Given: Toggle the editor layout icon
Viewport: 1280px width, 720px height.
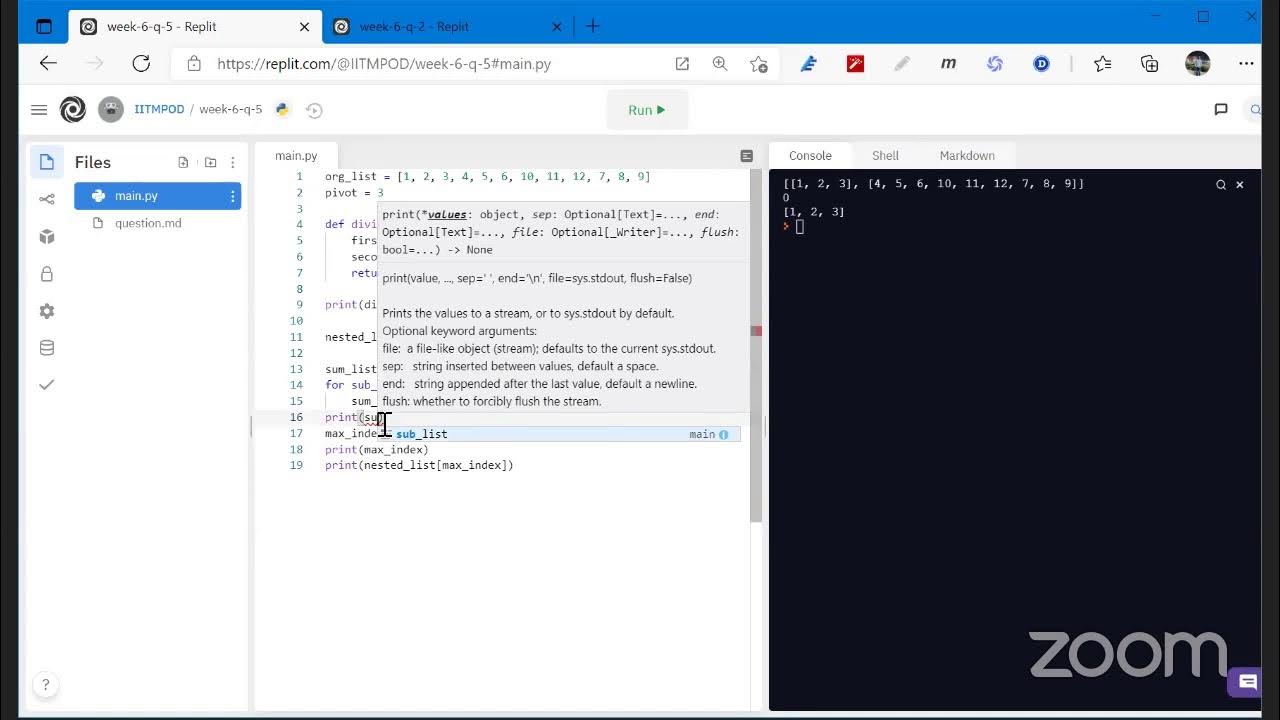Looking at the screenshot, I should [746, 156].
